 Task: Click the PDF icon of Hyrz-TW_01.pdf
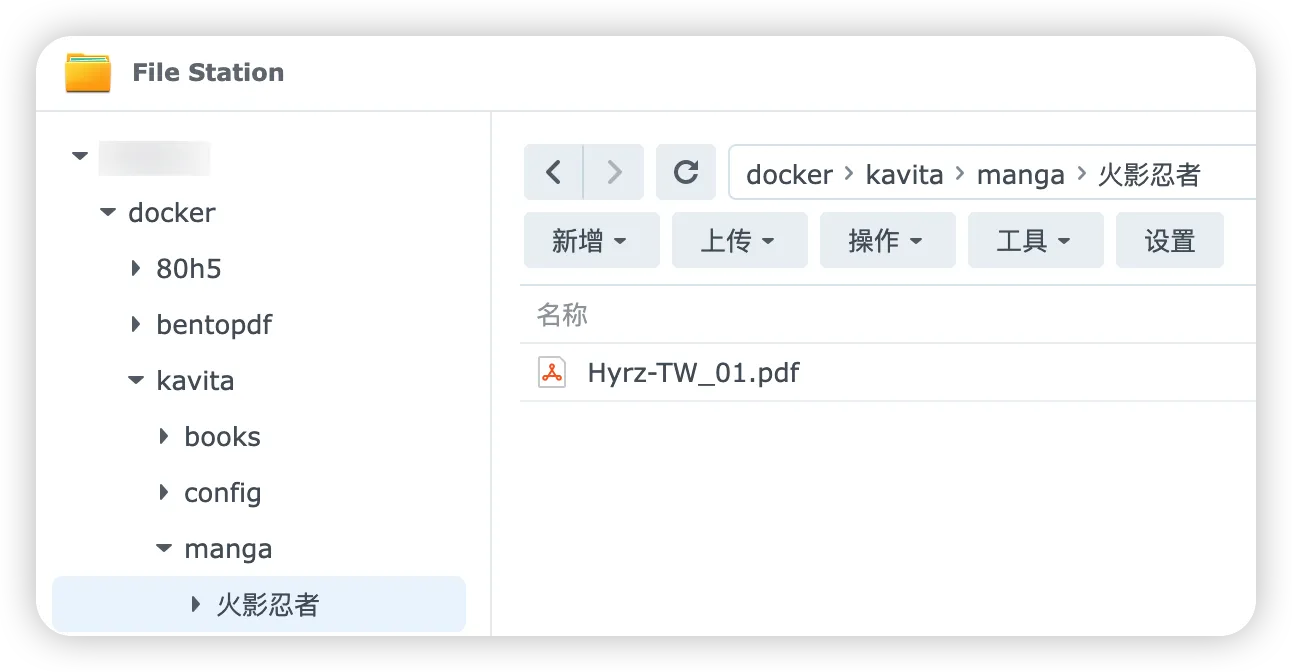552,373
